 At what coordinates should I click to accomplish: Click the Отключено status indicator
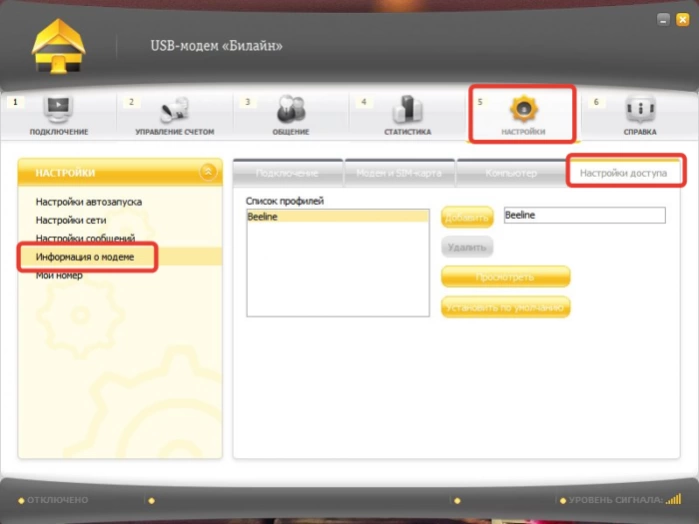[53, 500]
